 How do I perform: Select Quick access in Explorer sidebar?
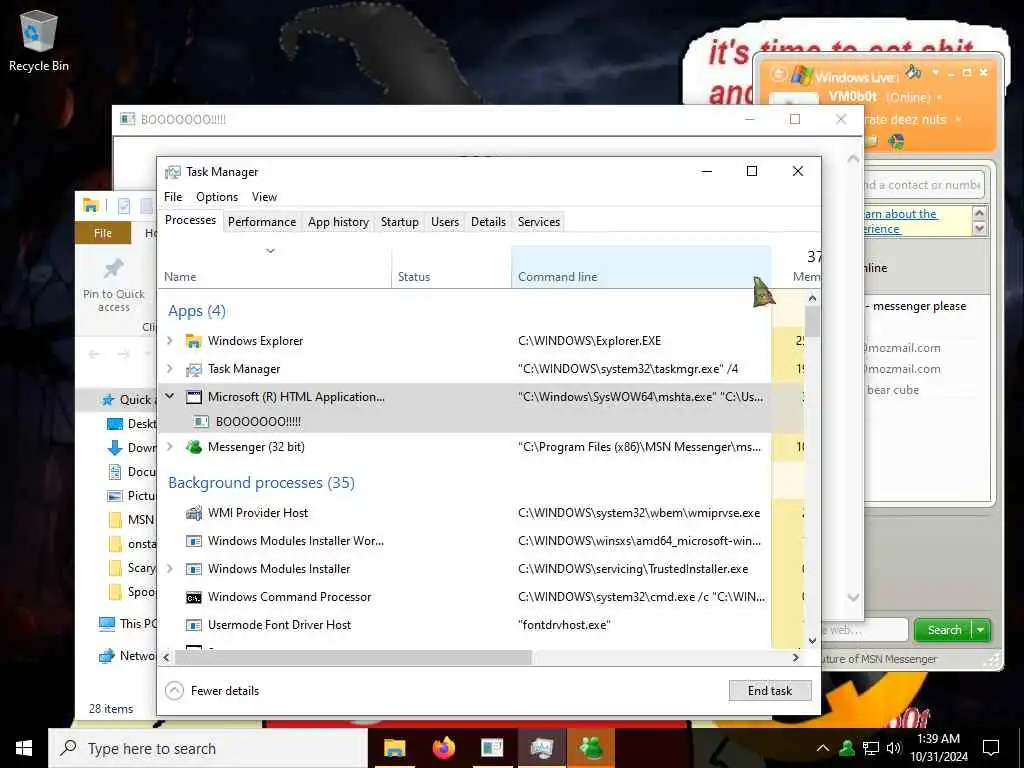click(x=127, y=400)
